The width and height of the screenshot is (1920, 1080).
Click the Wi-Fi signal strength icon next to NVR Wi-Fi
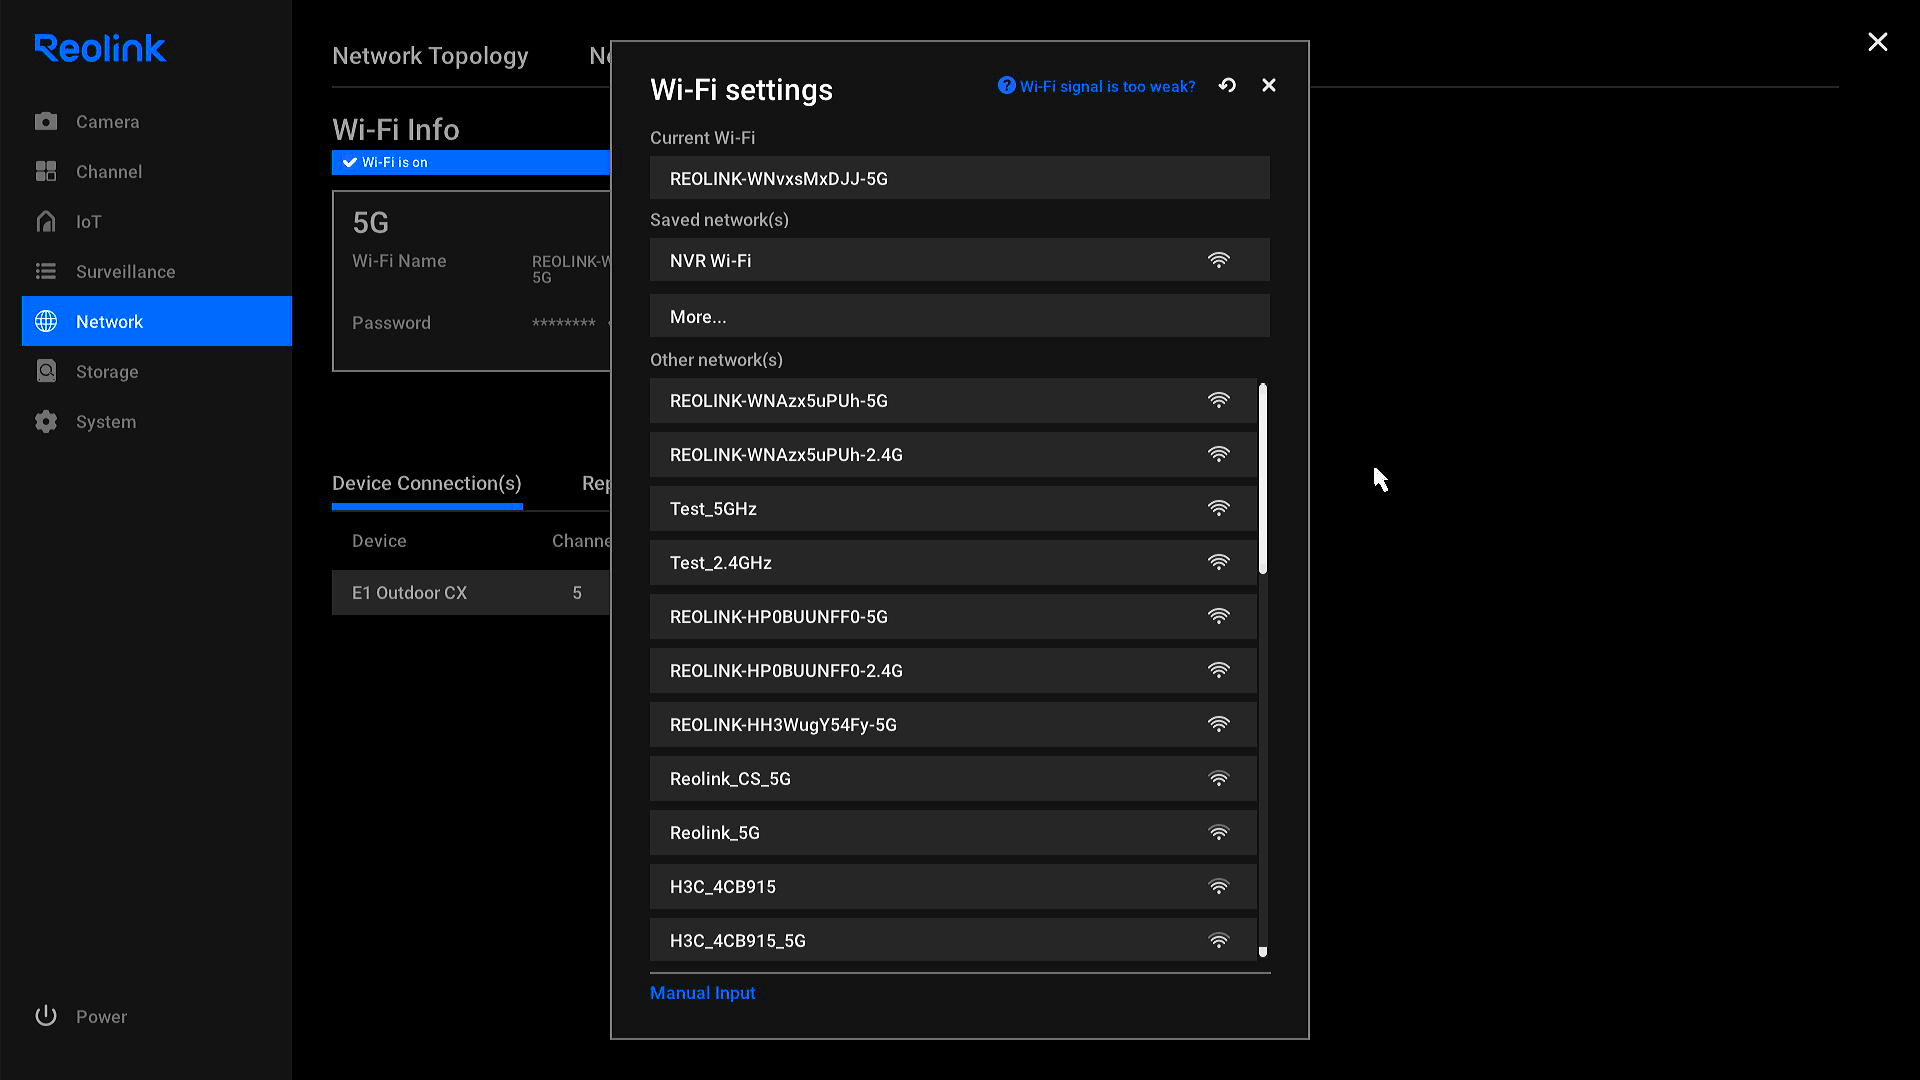1218,259
